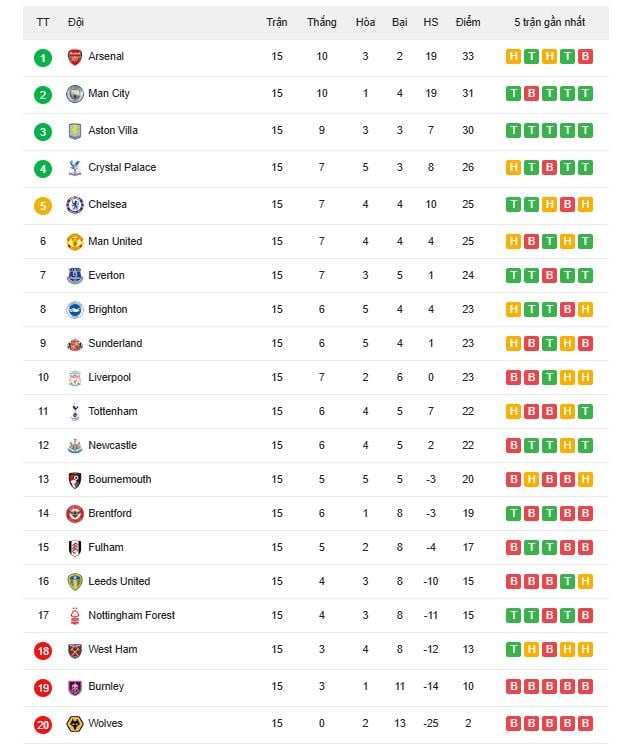
Task: Click Leeds United's last match result badge
Action: 585,582
